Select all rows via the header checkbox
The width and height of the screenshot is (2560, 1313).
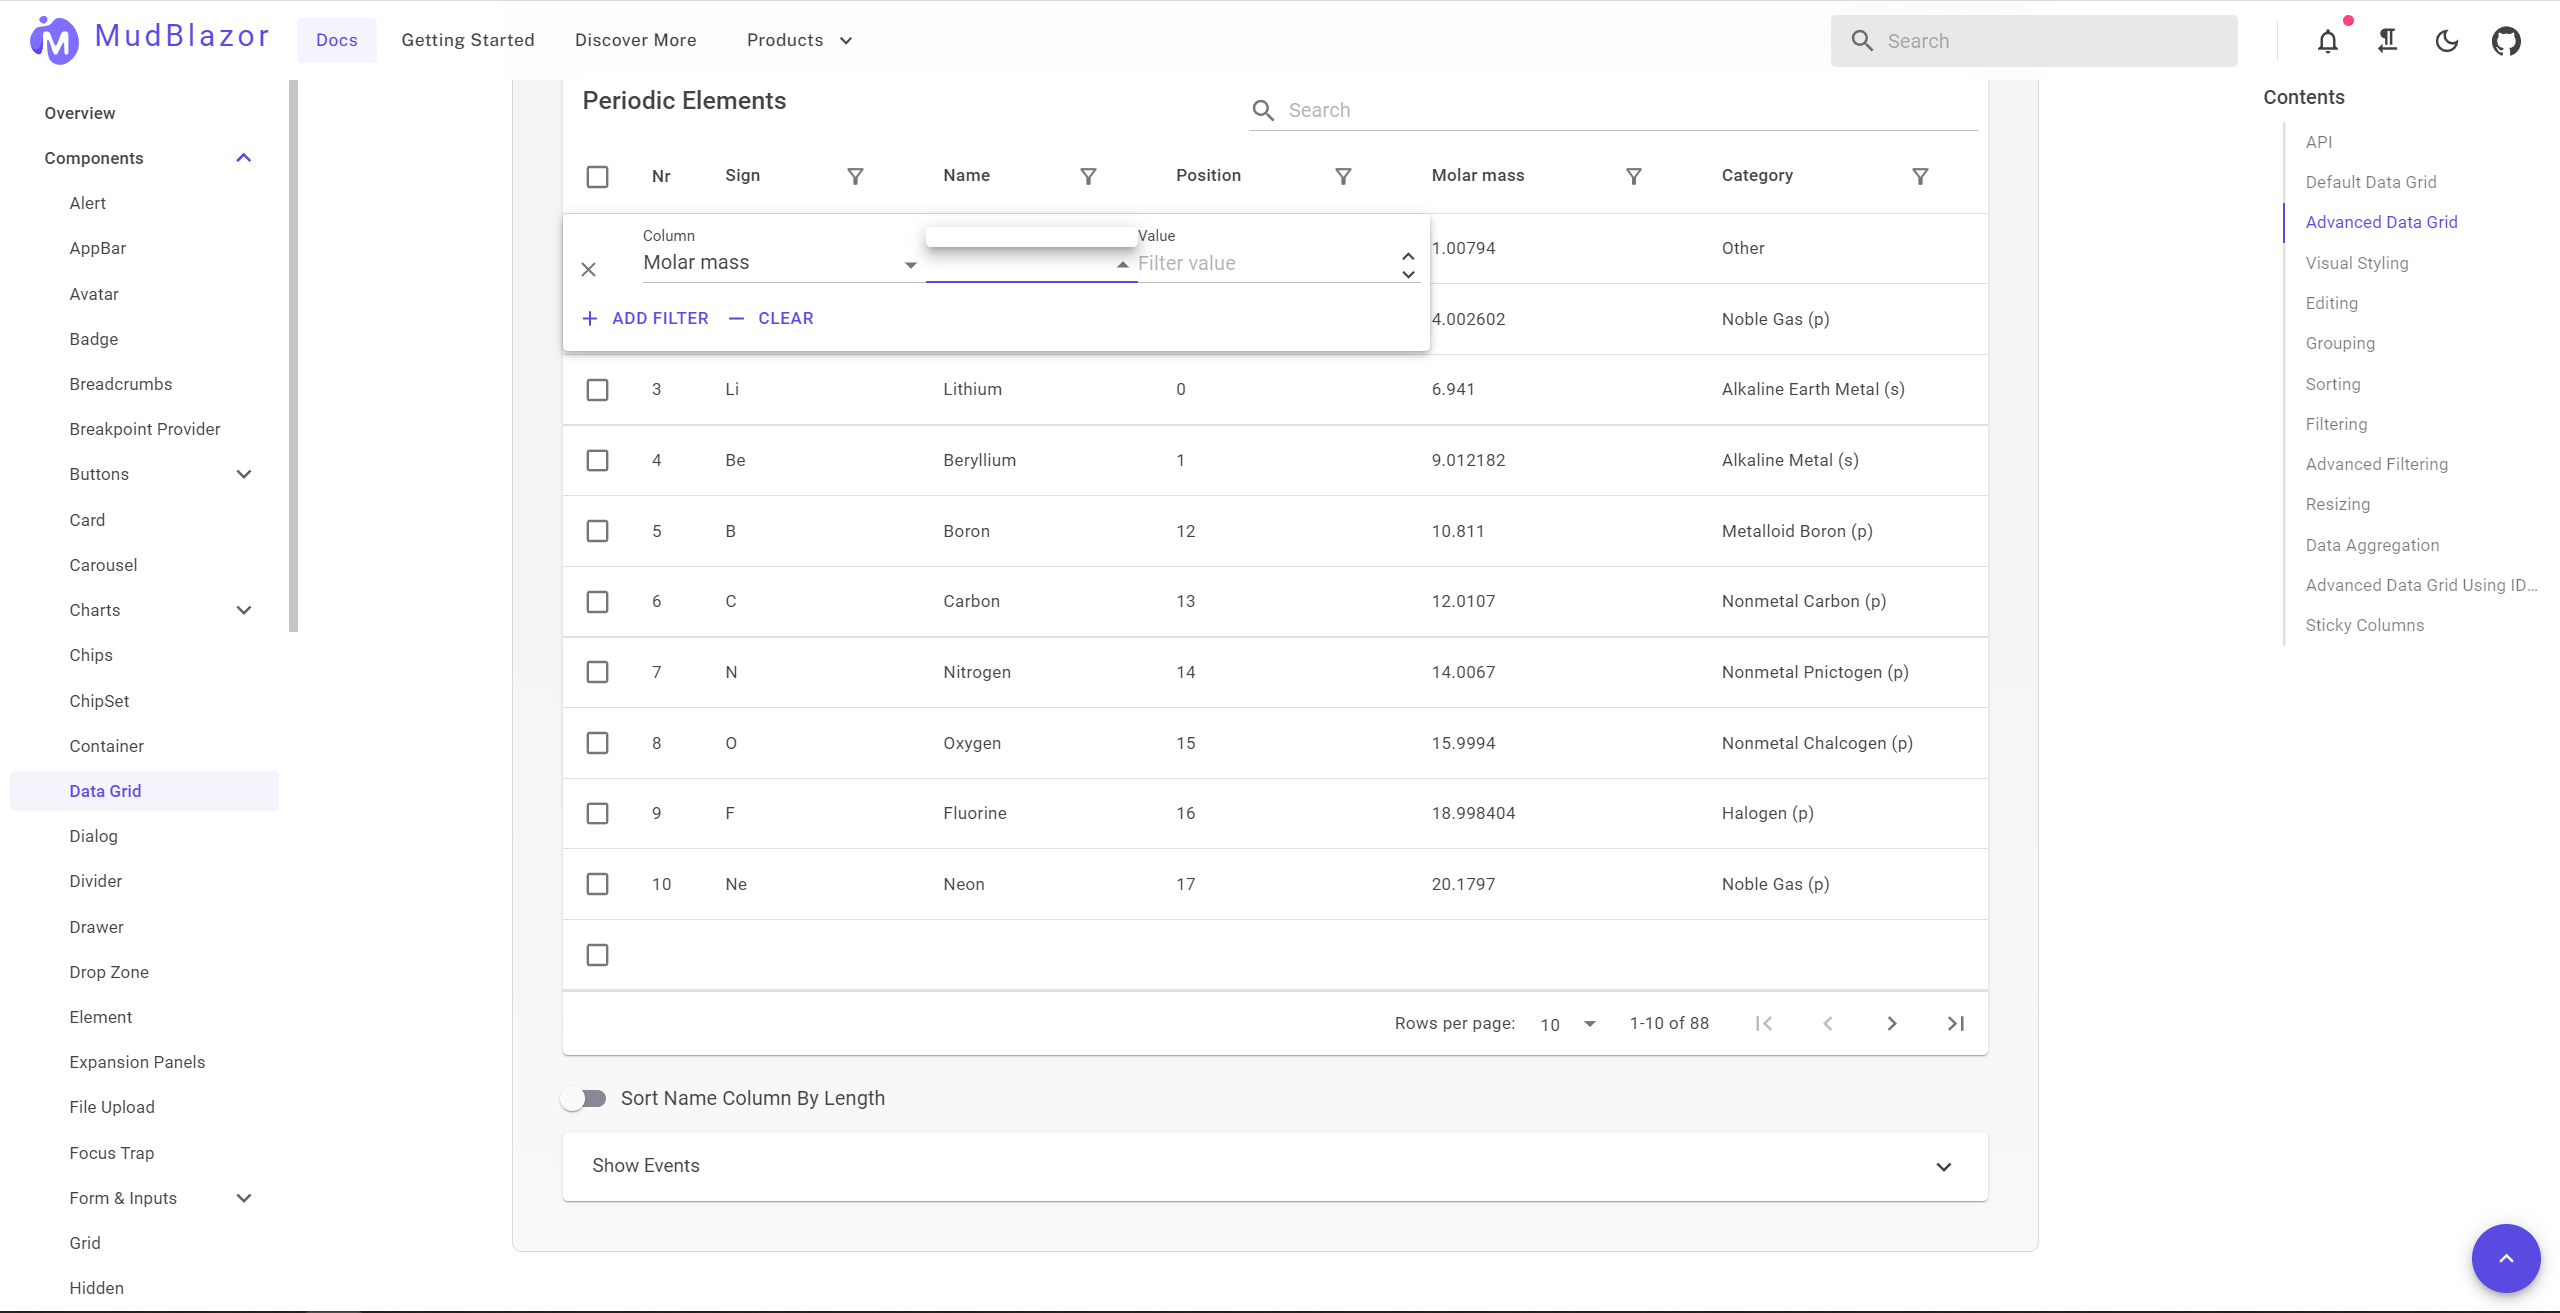click(x=597, y=176)
